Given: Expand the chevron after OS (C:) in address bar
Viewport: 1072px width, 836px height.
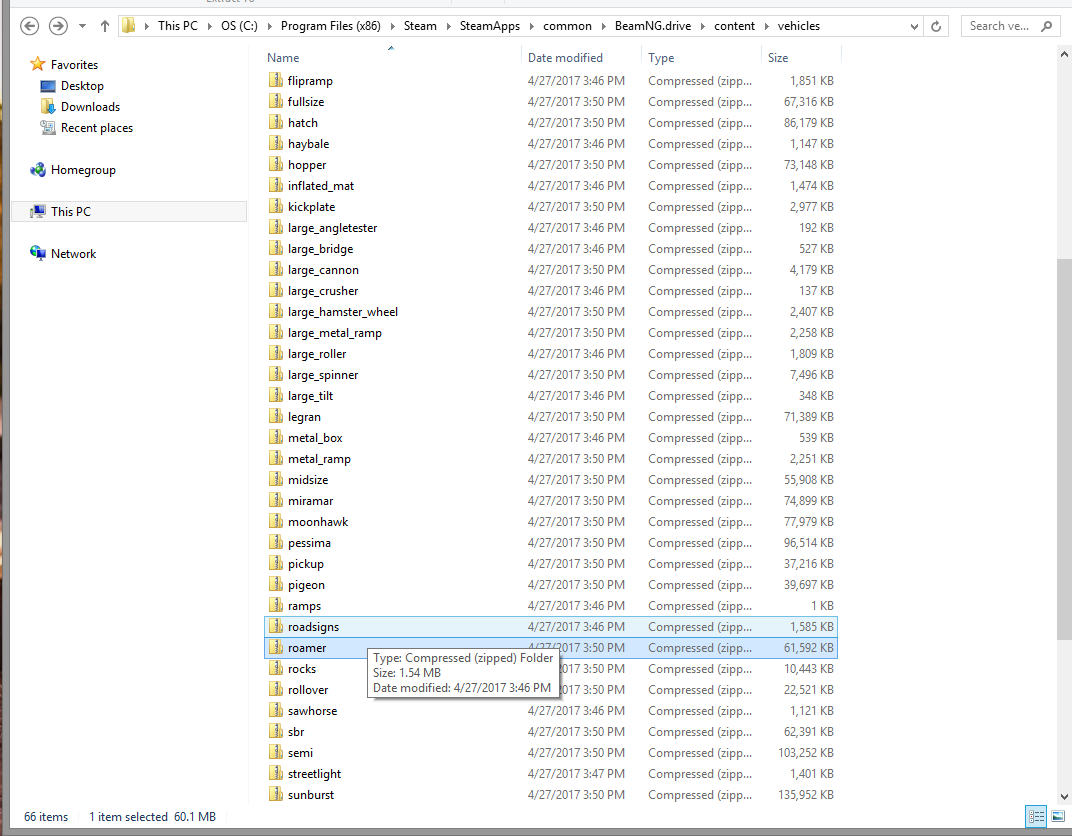Looking at the screenshot, I should point(269,27).
